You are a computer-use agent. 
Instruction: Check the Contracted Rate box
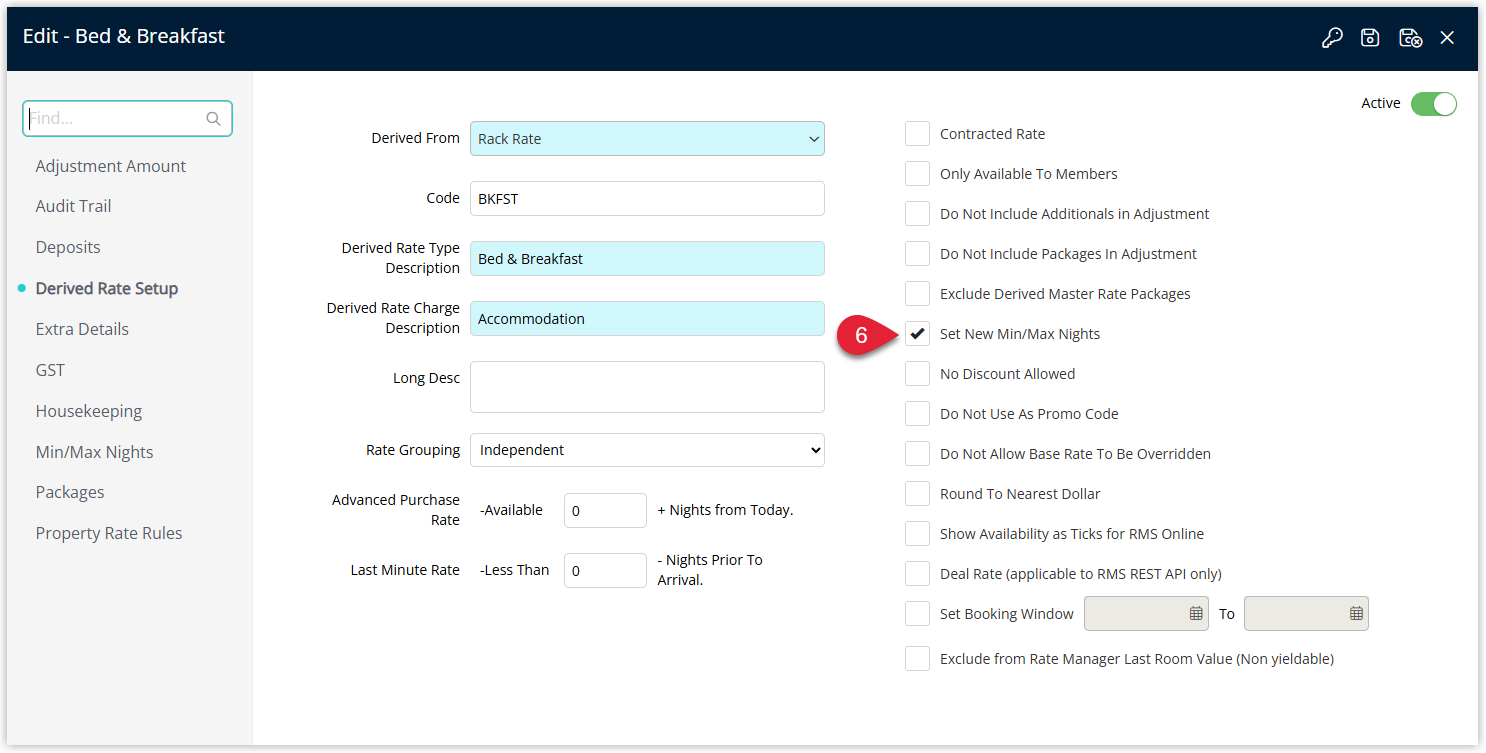pyautogui.click(x=917, y=134)
